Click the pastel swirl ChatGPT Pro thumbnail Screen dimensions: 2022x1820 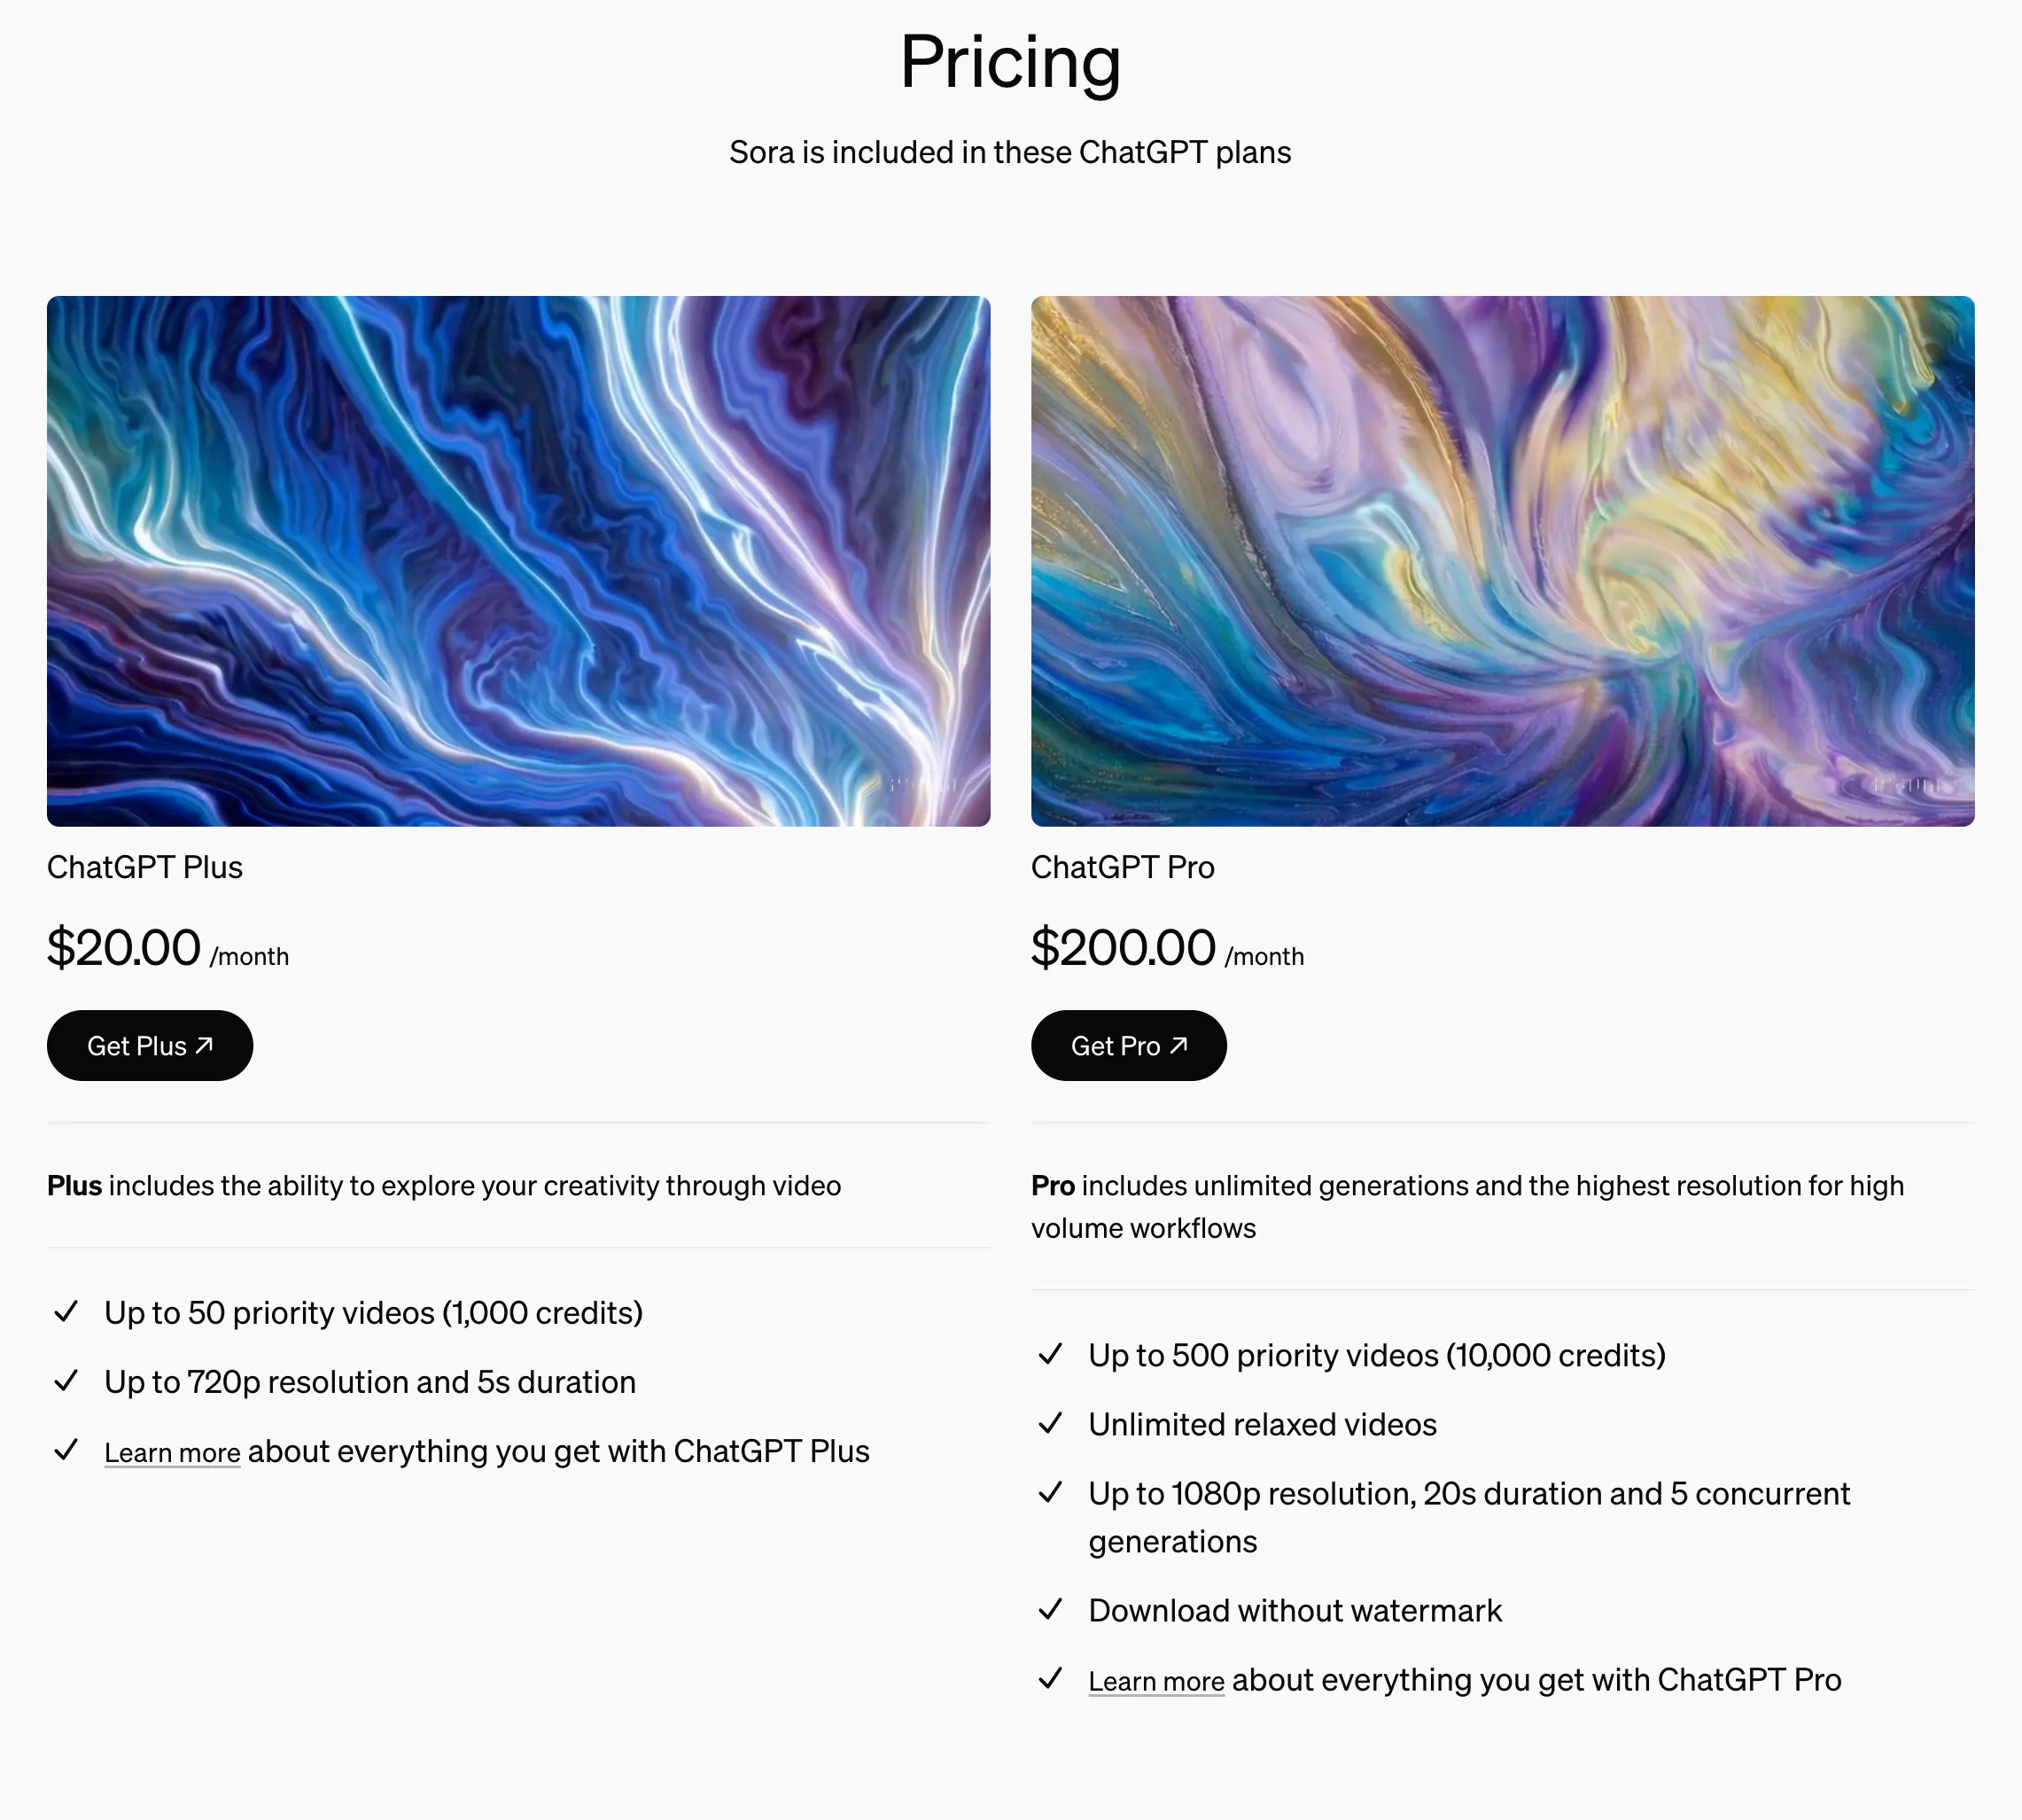1502,561
